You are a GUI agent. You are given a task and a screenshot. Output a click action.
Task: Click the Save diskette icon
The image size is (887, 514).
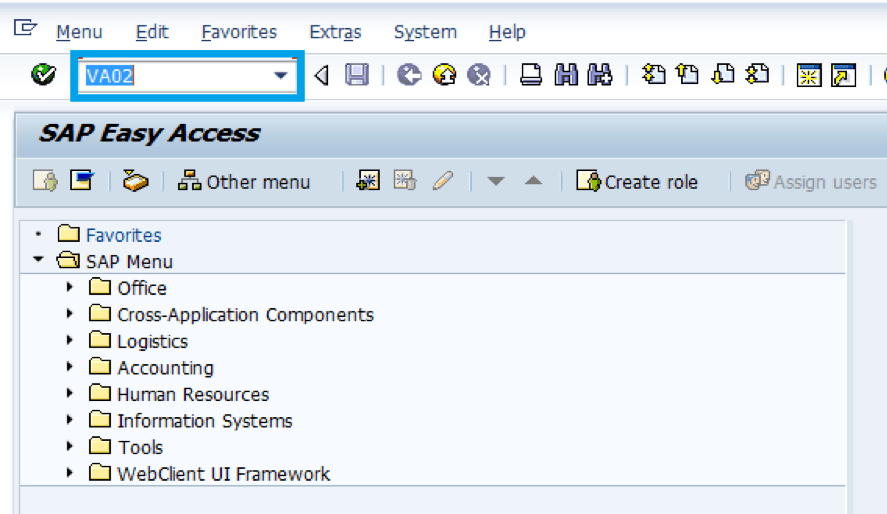coord(357,75)
